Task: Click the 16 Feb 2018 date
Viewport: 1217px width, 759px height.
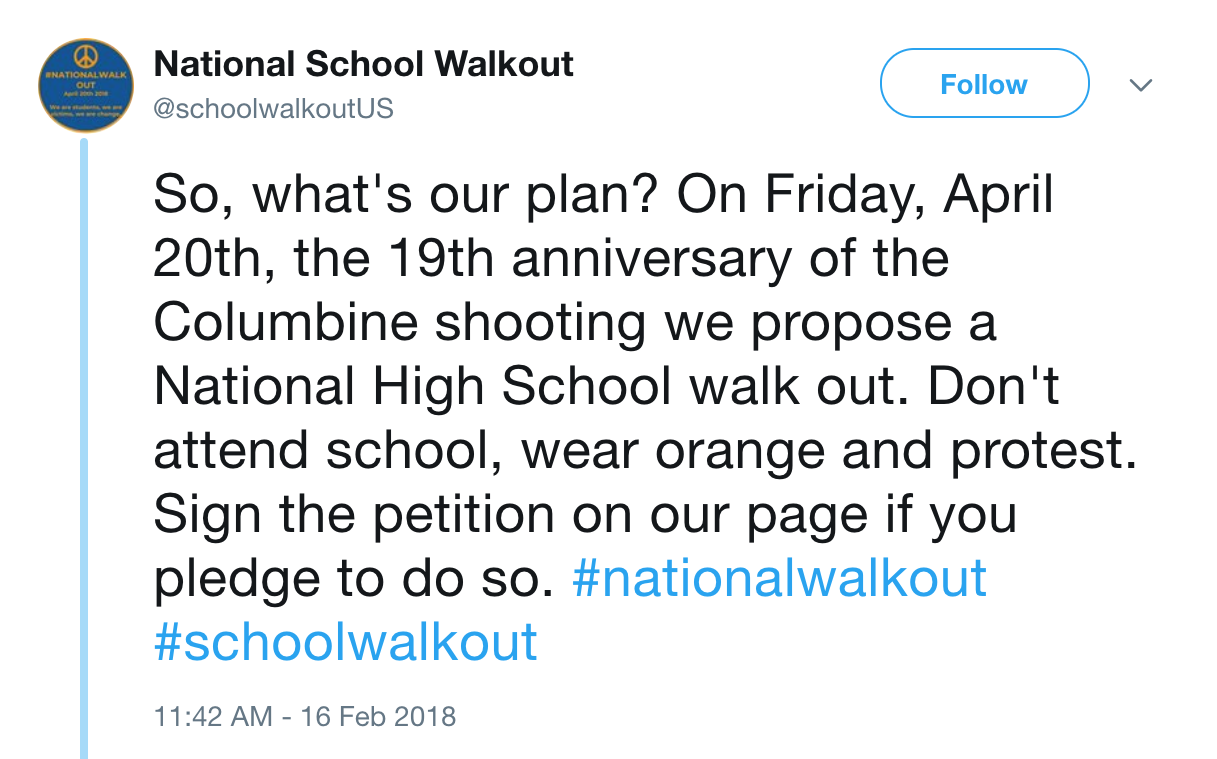Action: tap(378, 716)
